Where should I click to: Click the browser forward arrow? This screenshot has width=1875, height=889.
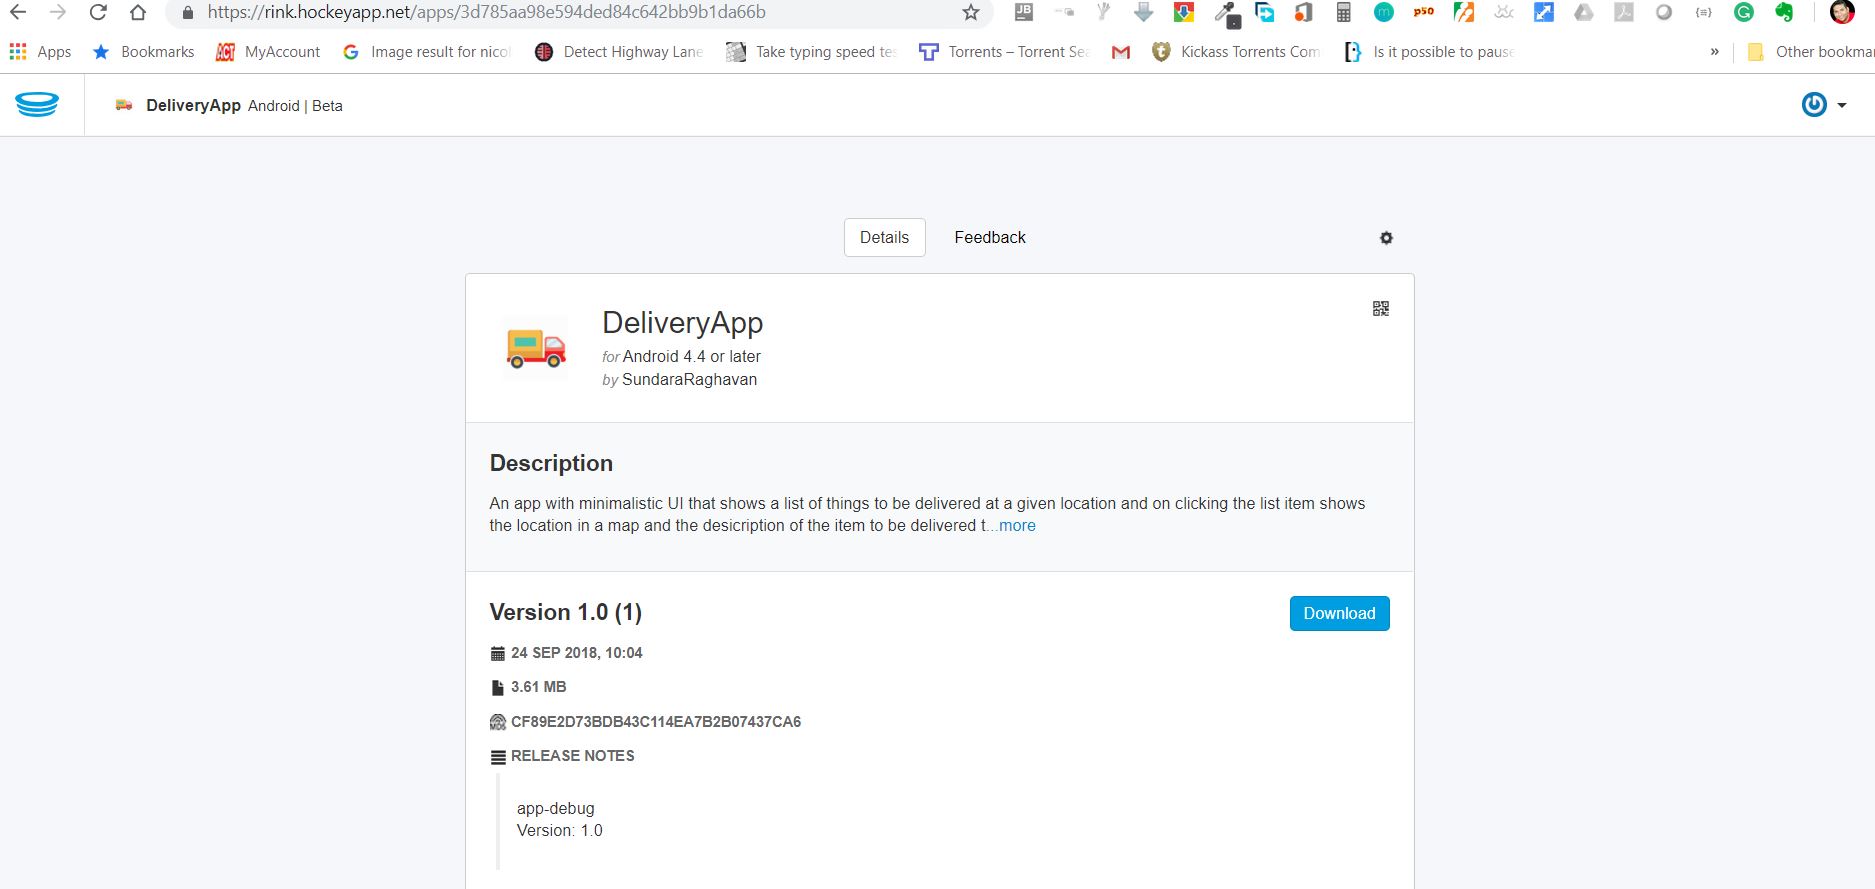pos(58,13)
